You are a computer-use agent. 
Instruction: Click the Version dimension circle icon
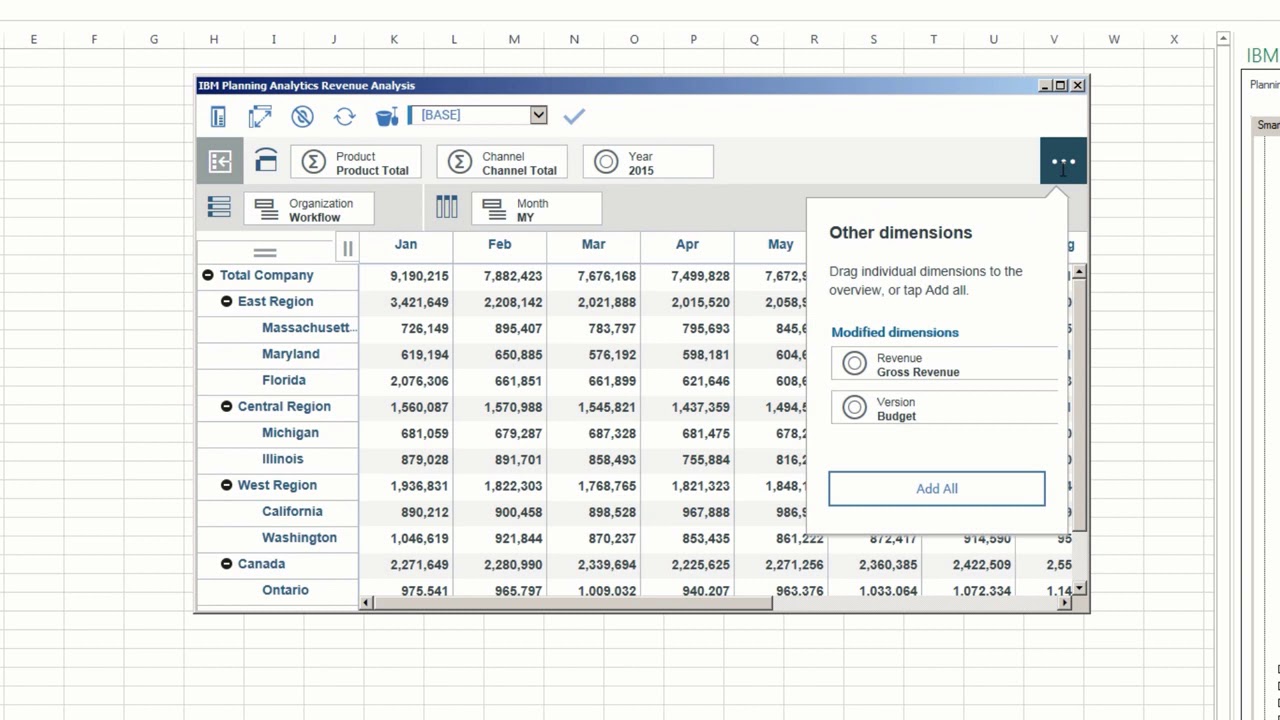[854, 407]
